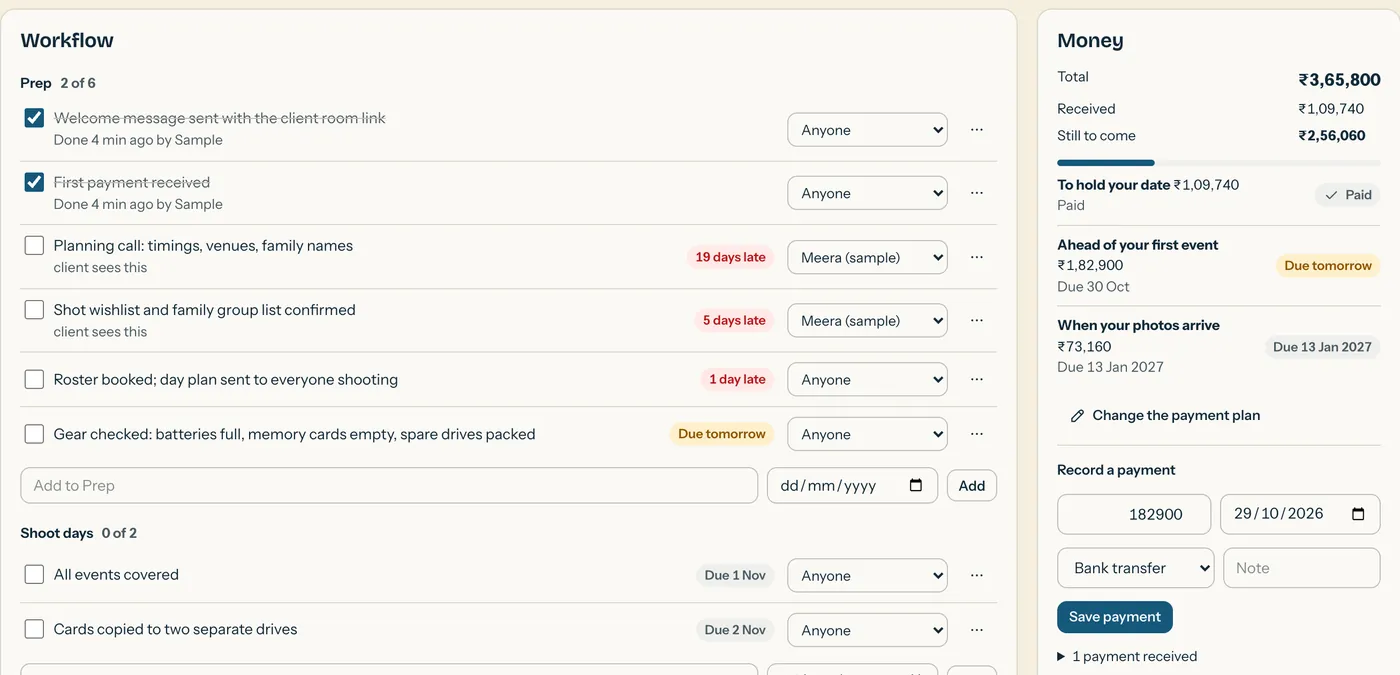This screenshot has width=1400, height=675.
Task: Mark Roster booked task as done
Action: coord(34,379)
